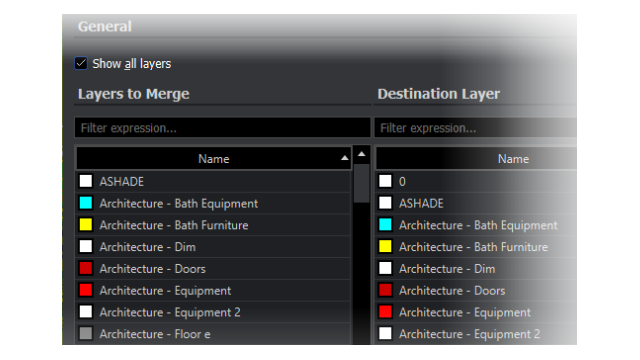Screen dimensions: 640x360
Task: Select Architecture - Equipment 2 in the Layers to Merge list
Action: tap(213, 312)
